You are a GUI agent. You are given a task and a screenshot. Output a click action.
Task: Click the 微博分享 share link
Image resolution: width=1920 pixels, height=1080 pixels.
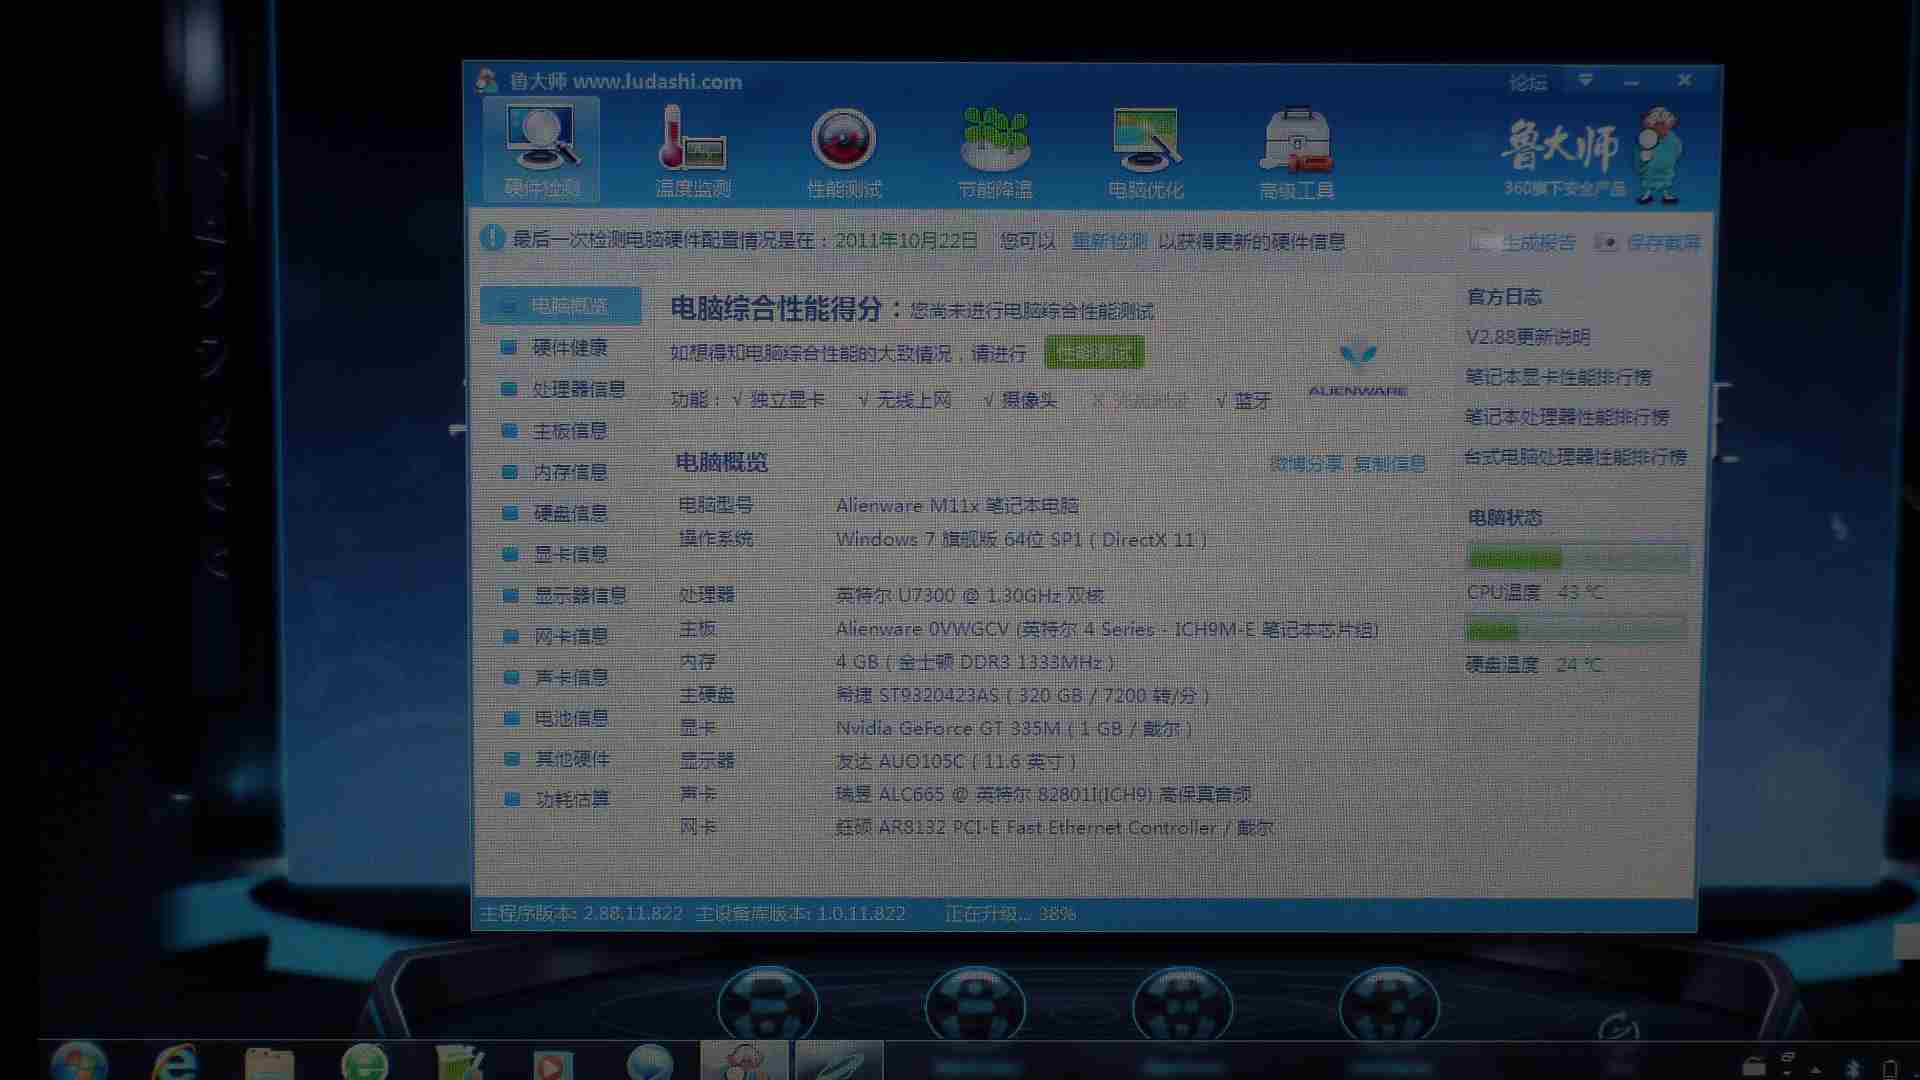[1306, 464]
